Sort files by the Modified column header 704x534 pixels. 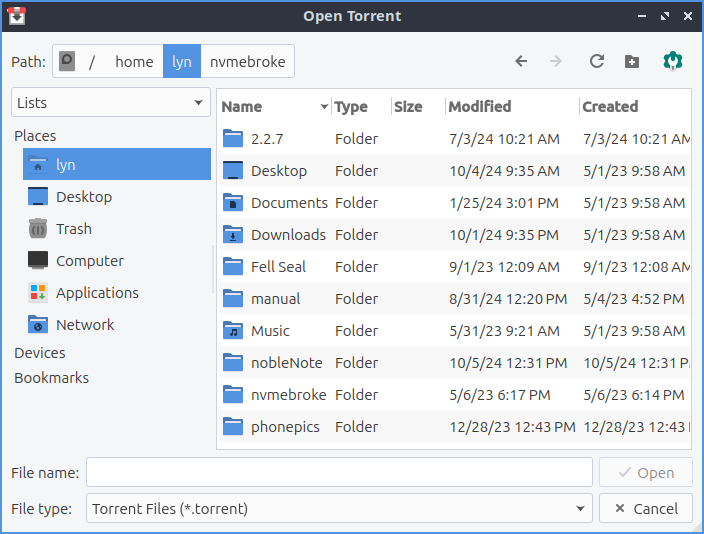pyautogui.click(x=480, y=107)
